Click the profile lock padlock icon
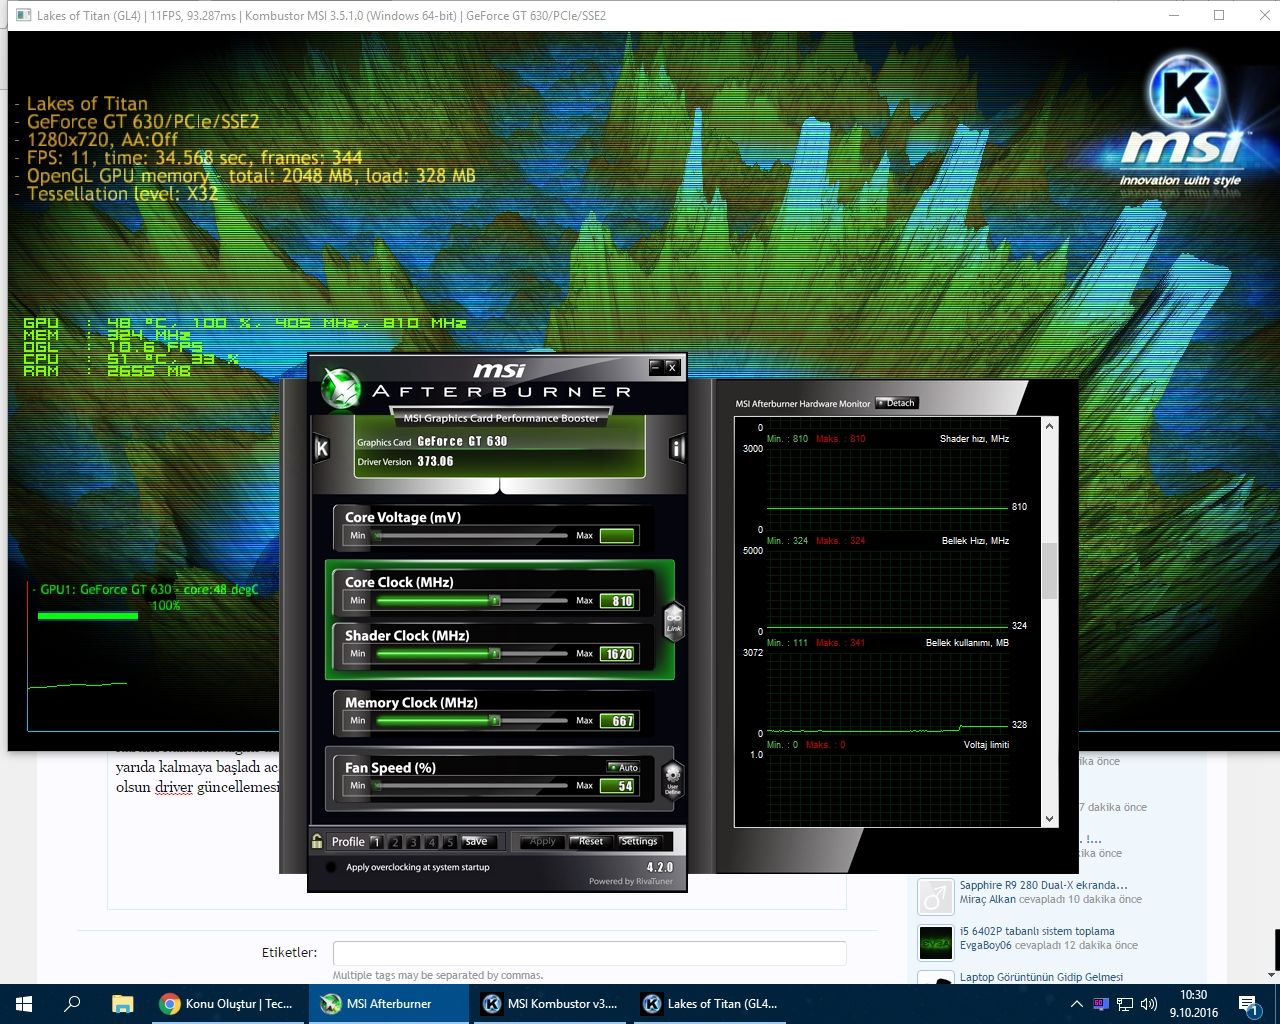This screenshot has width=1280, height=1024. pyautogui.click(x=317, y=841)
